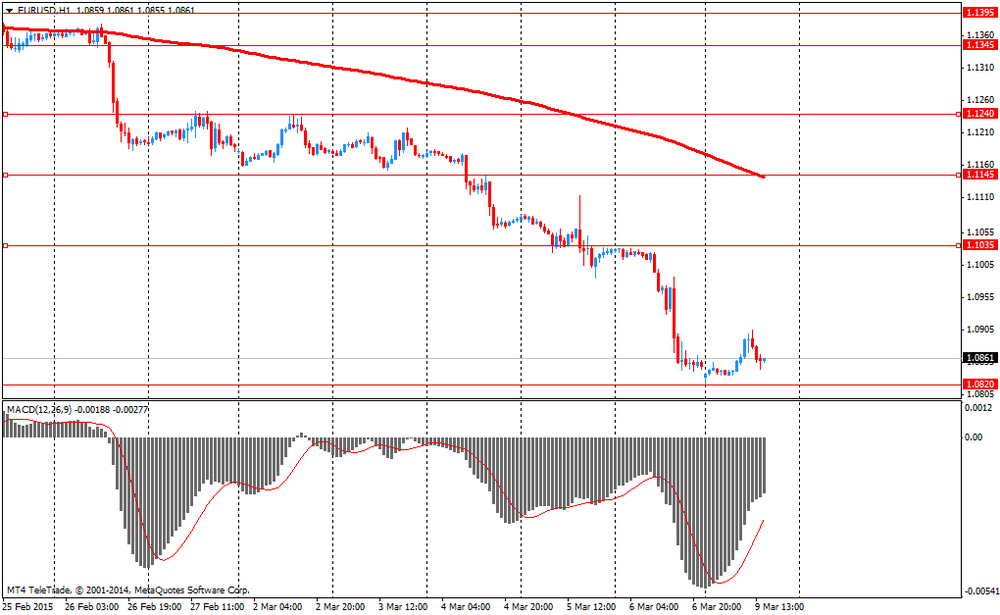Click the 2 Mar 20:00 time label
The height and width of the screenshot is (615, 1000).
tap(340, 607)
